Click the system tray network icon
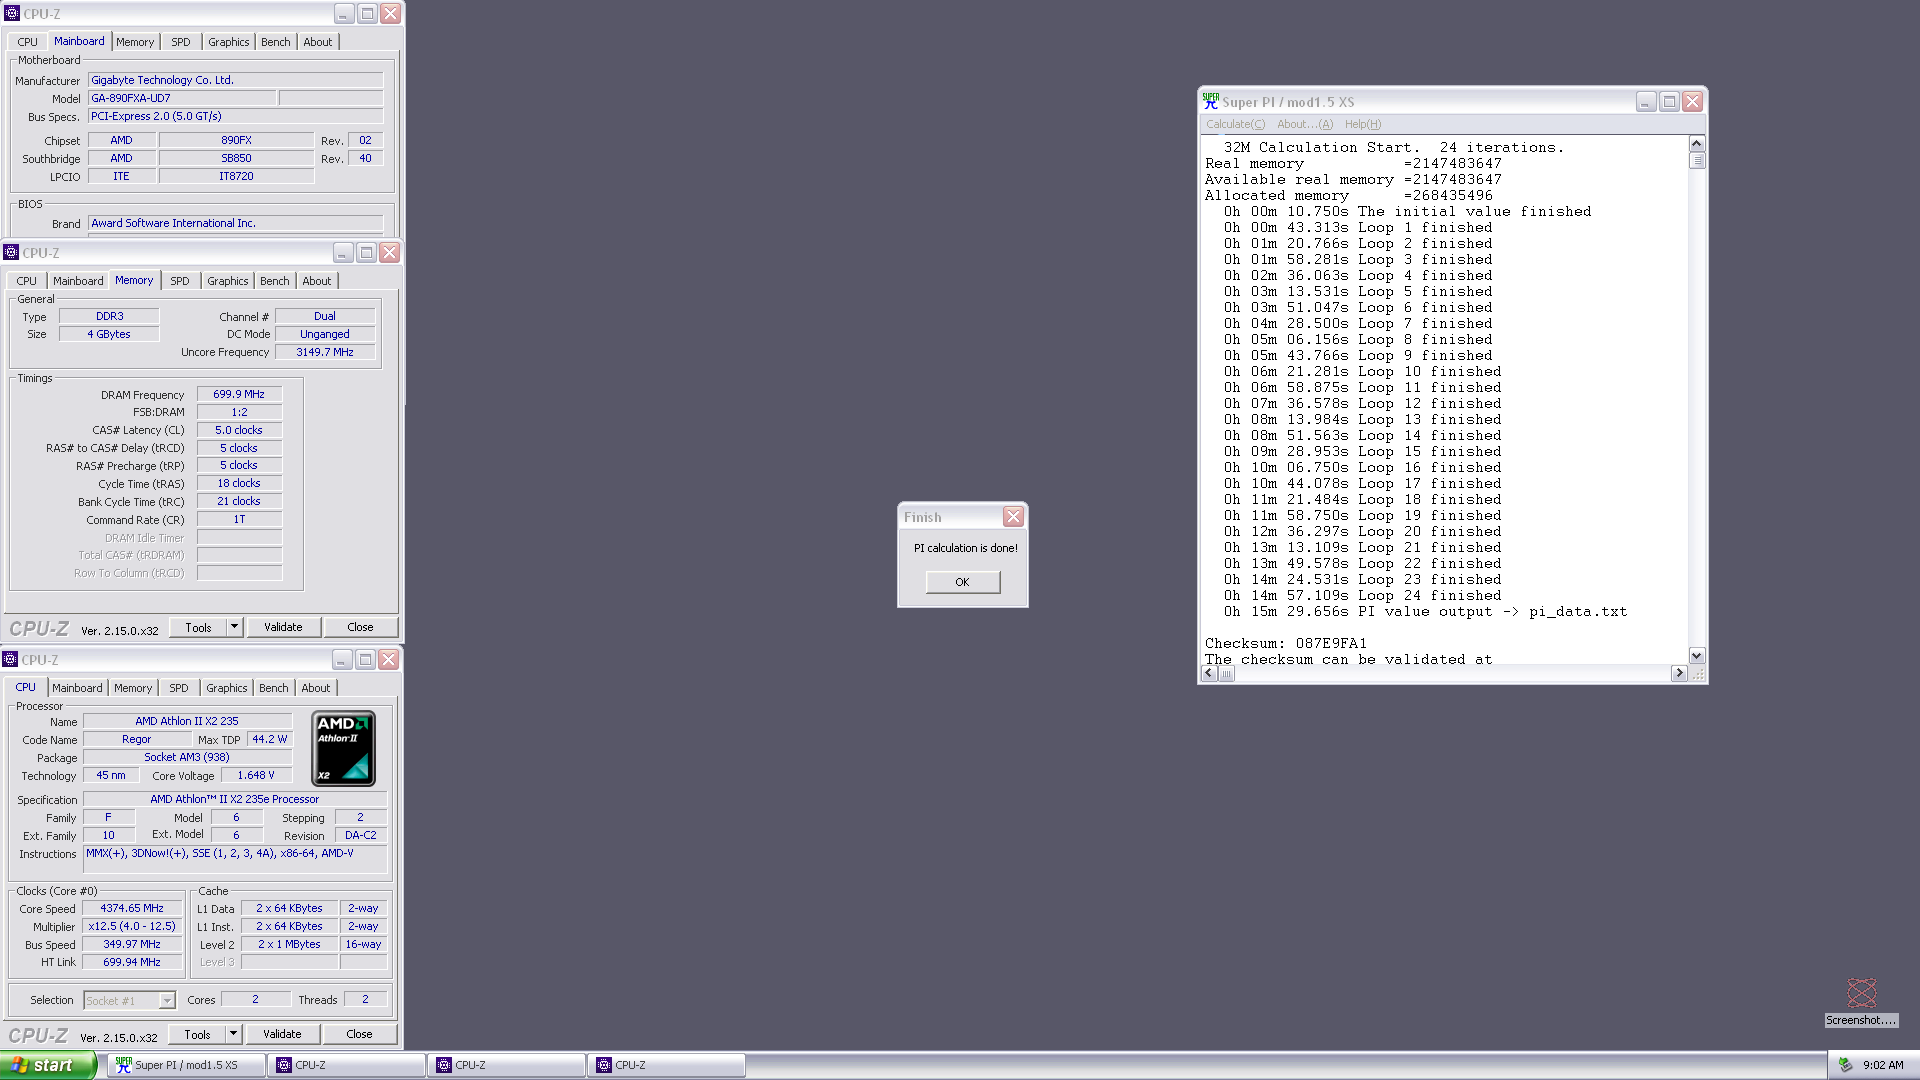Screen dimensions: 1920x1080 (1845, 1065)
